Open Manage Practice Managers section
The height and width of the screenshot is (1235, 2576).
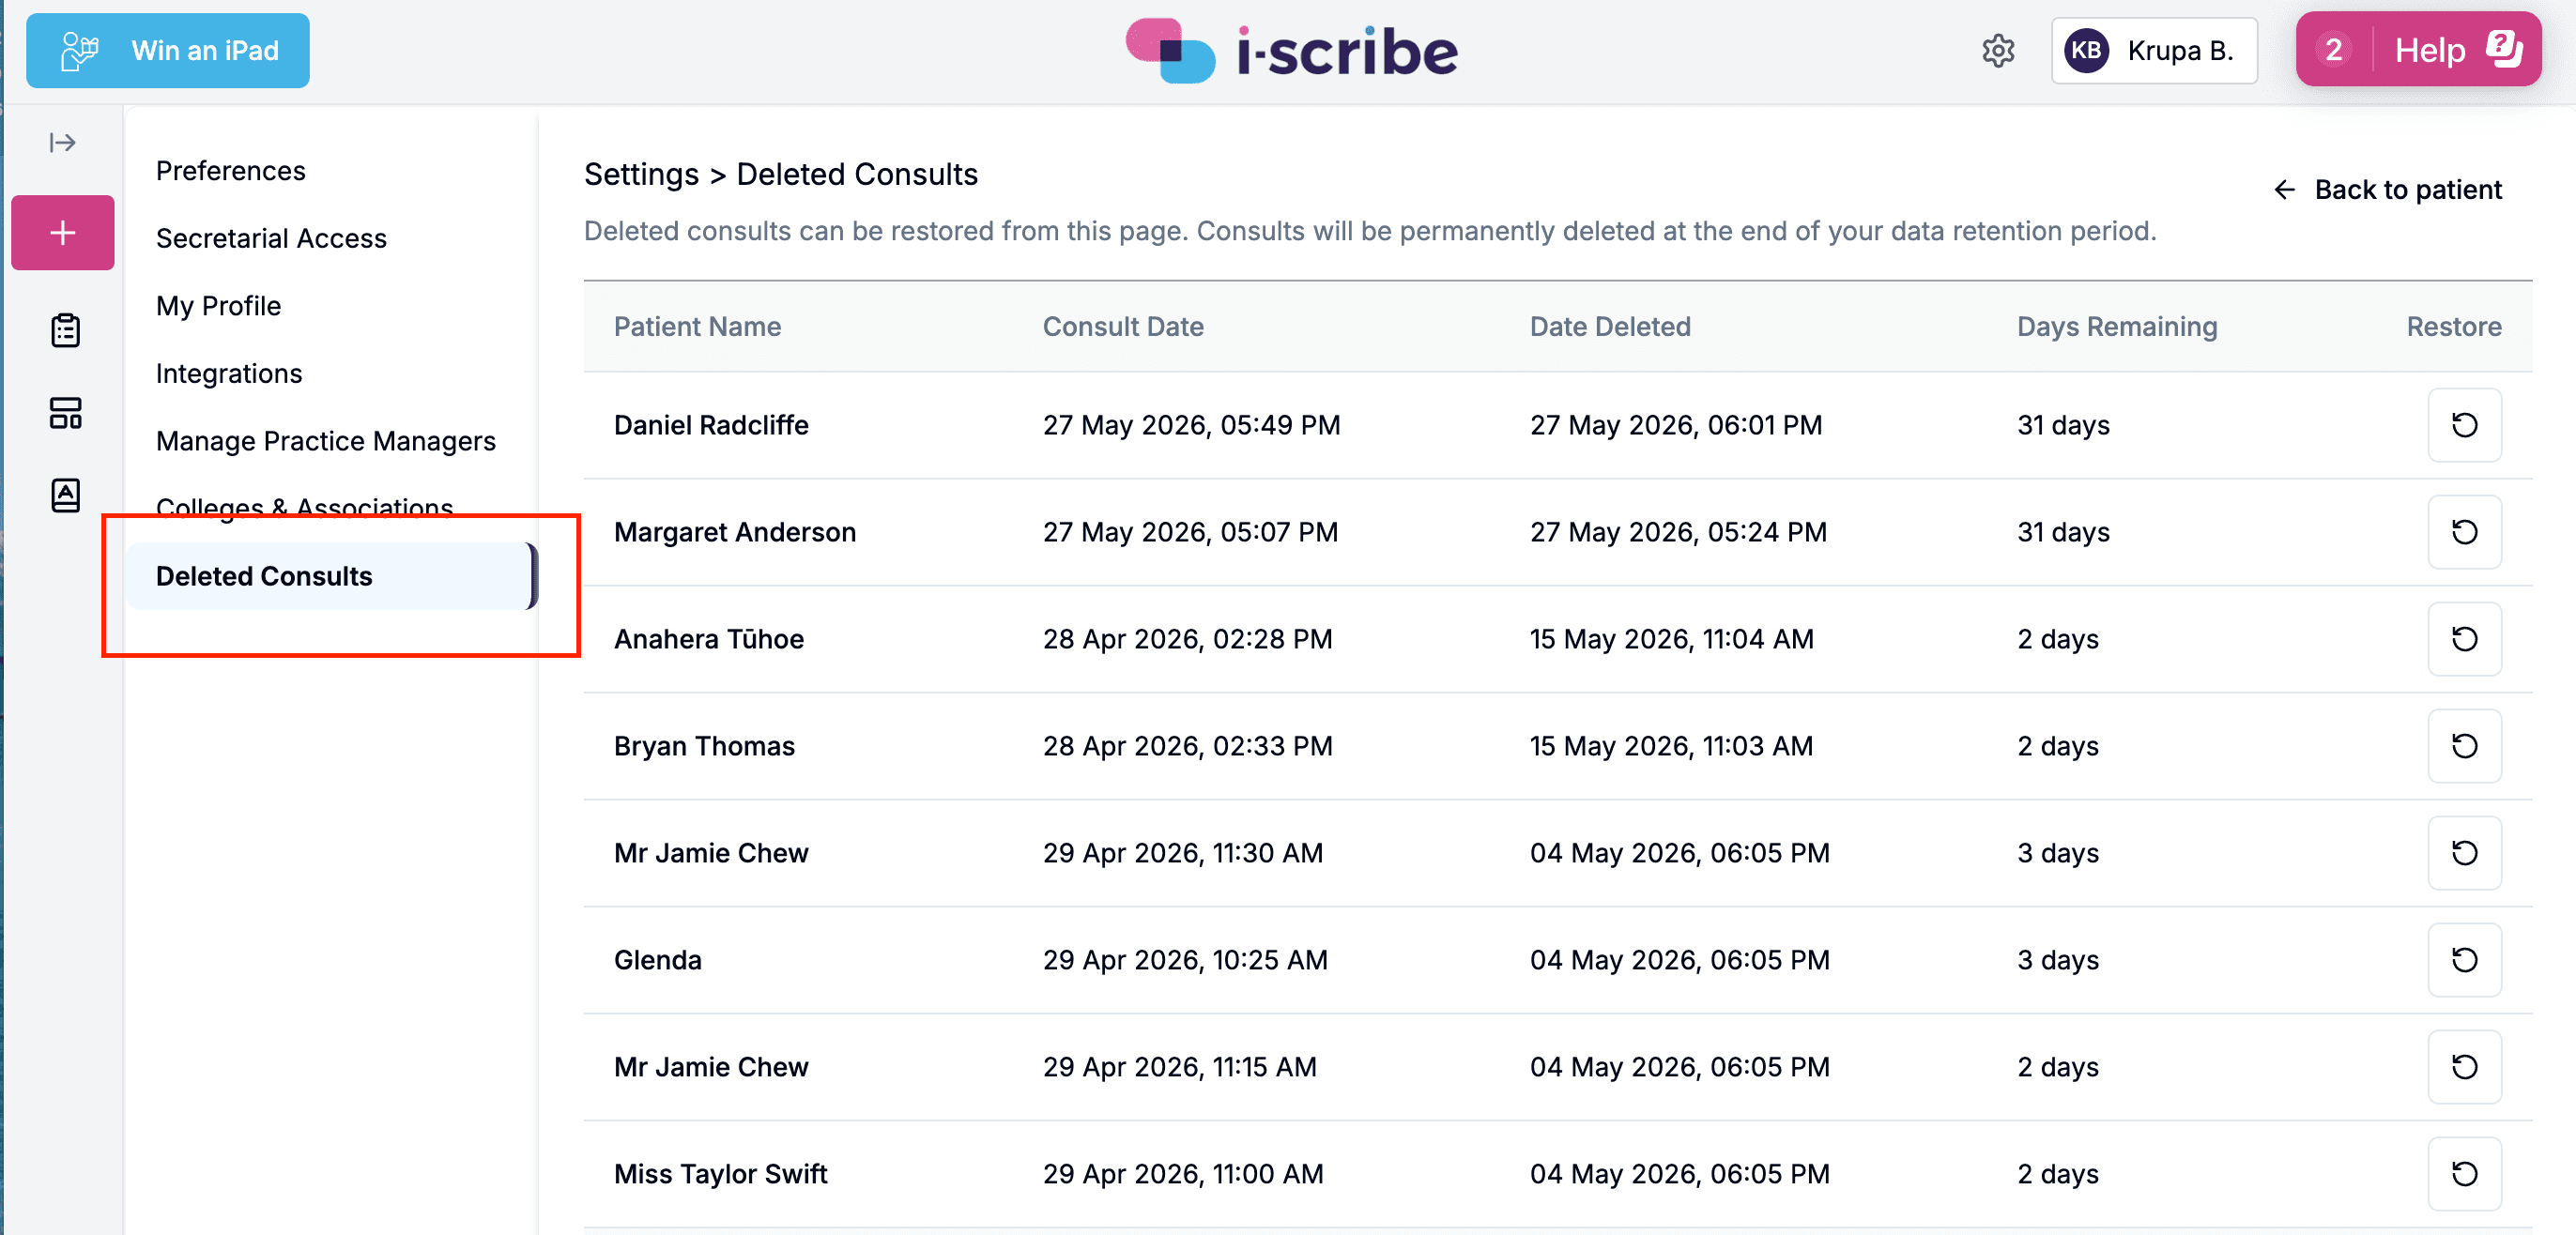coord(326,441)
